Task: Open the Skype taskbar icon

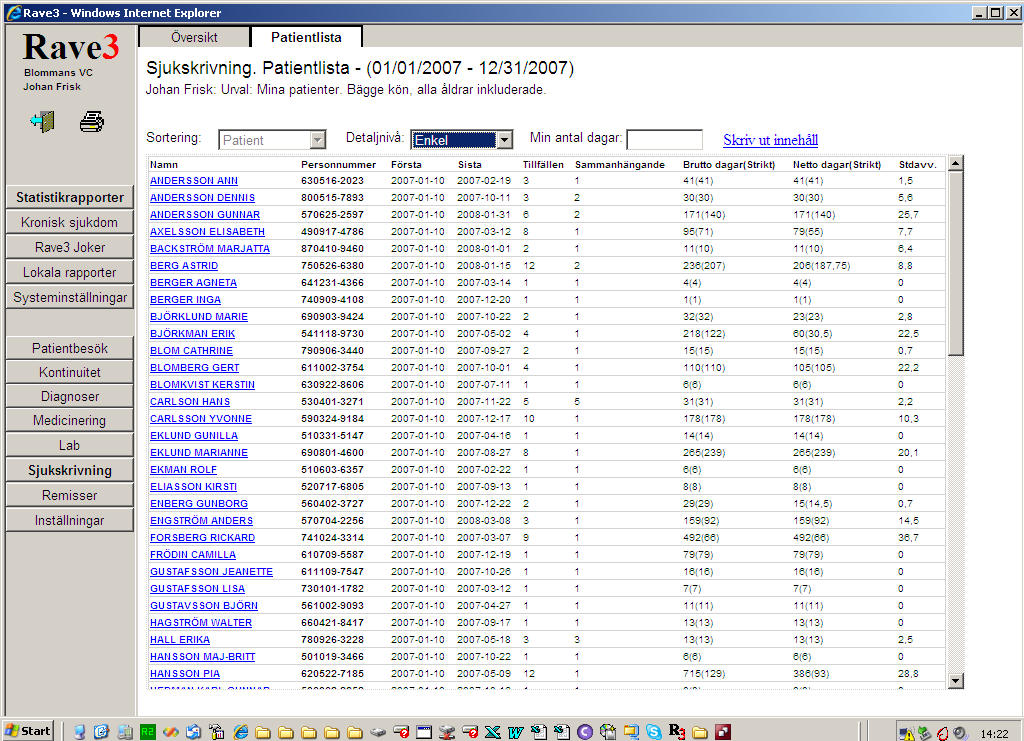Action: click(x=654, y=732)
